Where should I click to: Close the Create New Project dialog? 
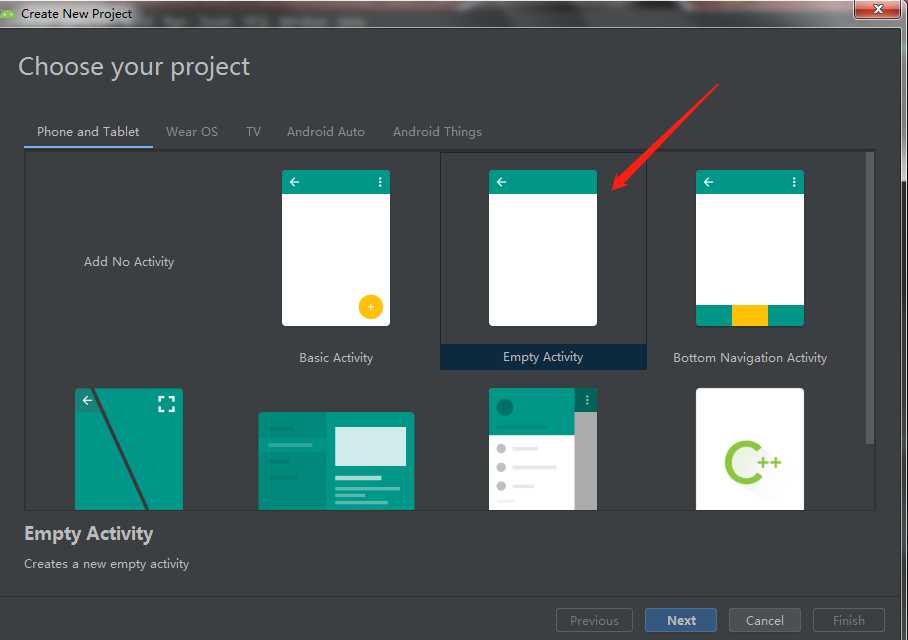click(x=878, y=9)
